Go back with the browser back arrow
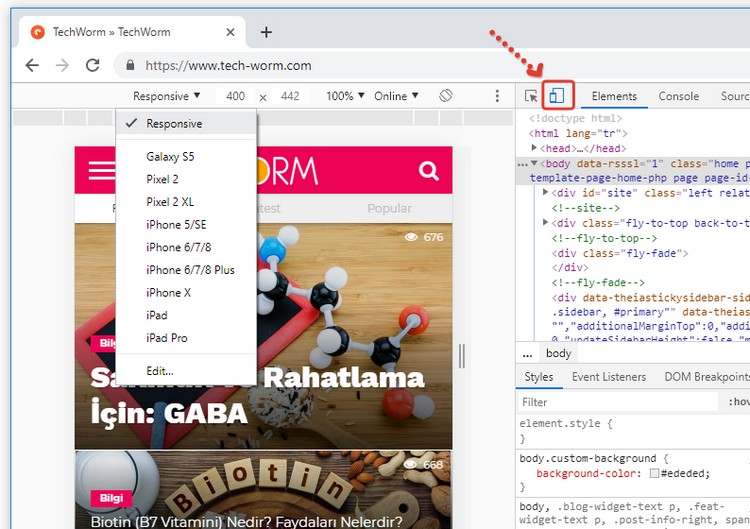The height and width of the screenshot is (529, 750). pyautogui.click(x=32, y=65)
